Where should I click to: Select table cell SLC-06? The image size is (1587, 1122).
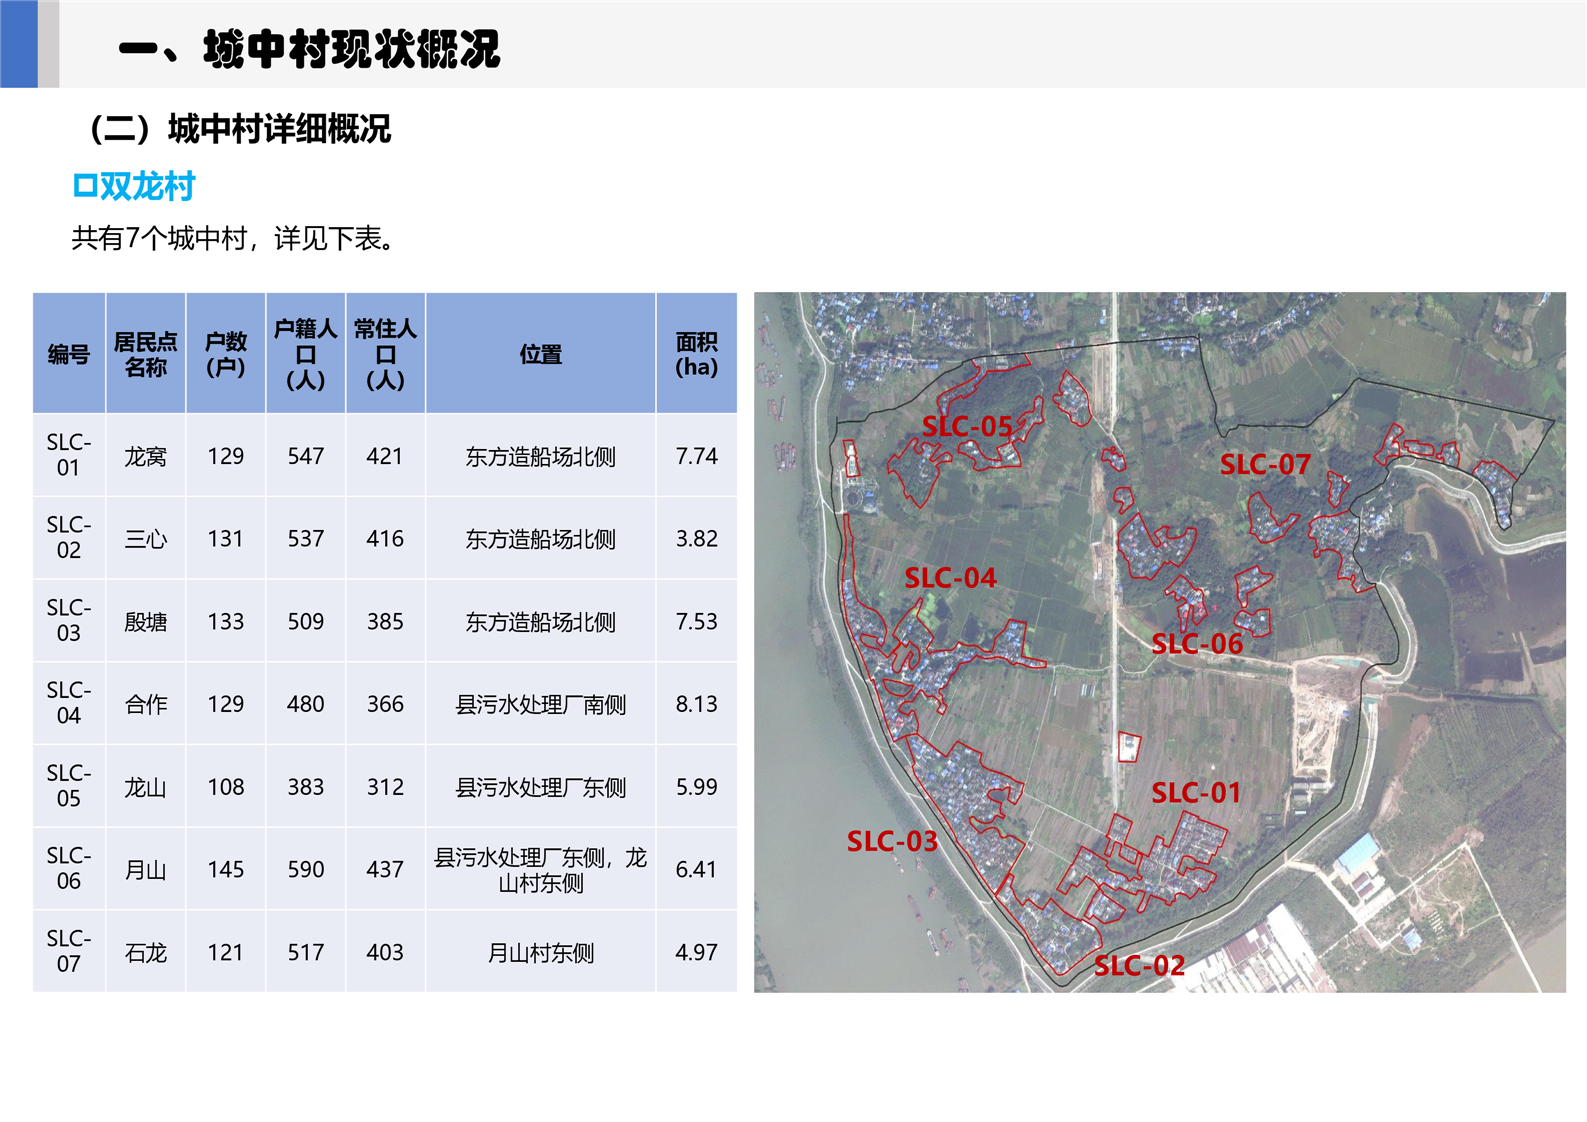69,869
